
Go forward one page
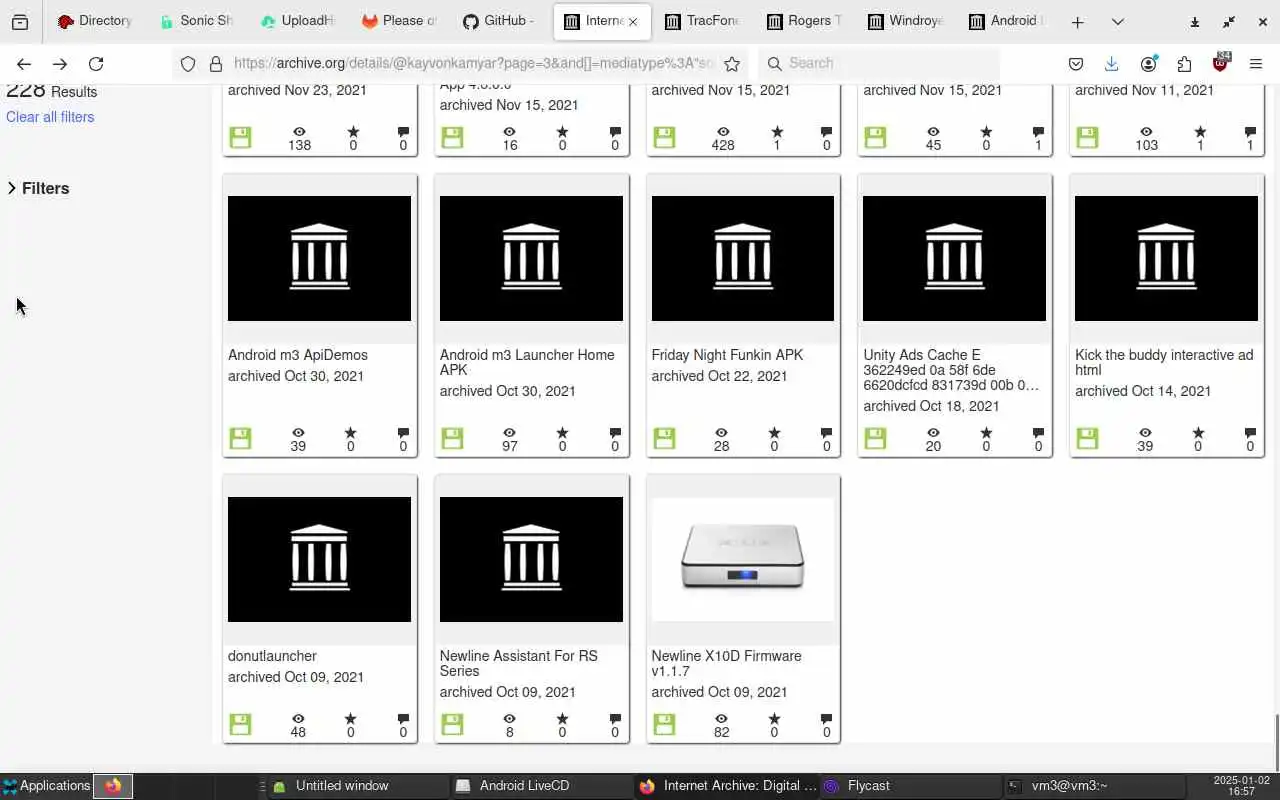60,64
